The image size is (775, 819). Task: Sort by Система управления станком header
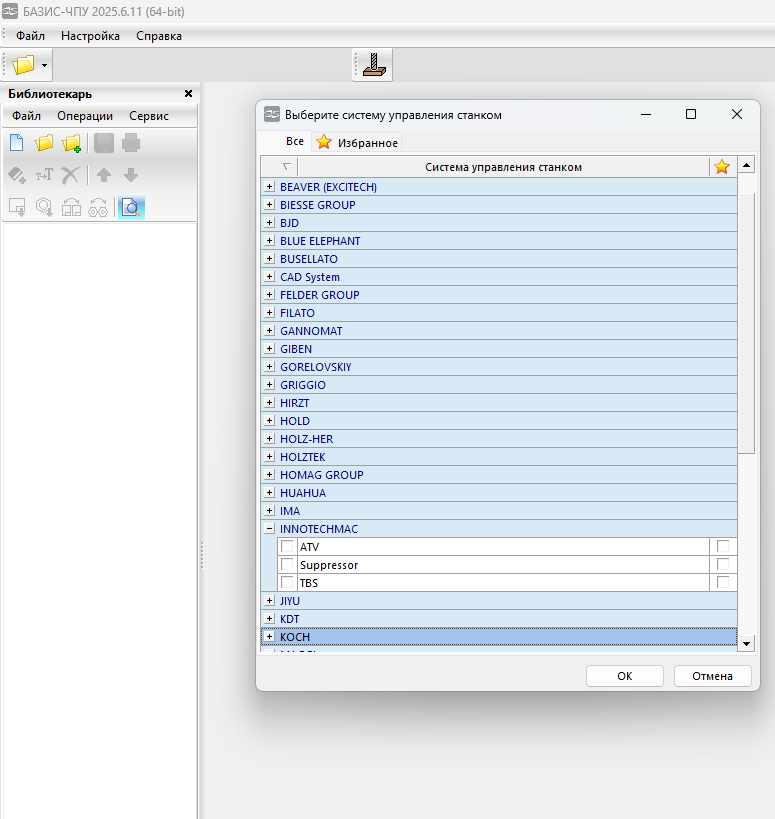click(x=503, y=167)
